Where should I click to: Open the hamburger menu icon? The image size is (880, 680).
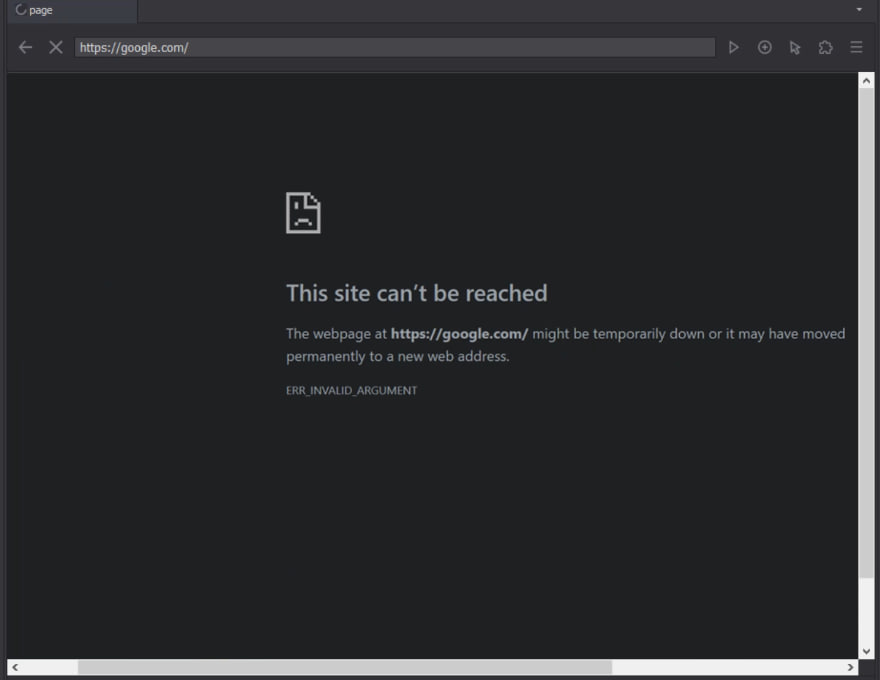click(856, 48)
